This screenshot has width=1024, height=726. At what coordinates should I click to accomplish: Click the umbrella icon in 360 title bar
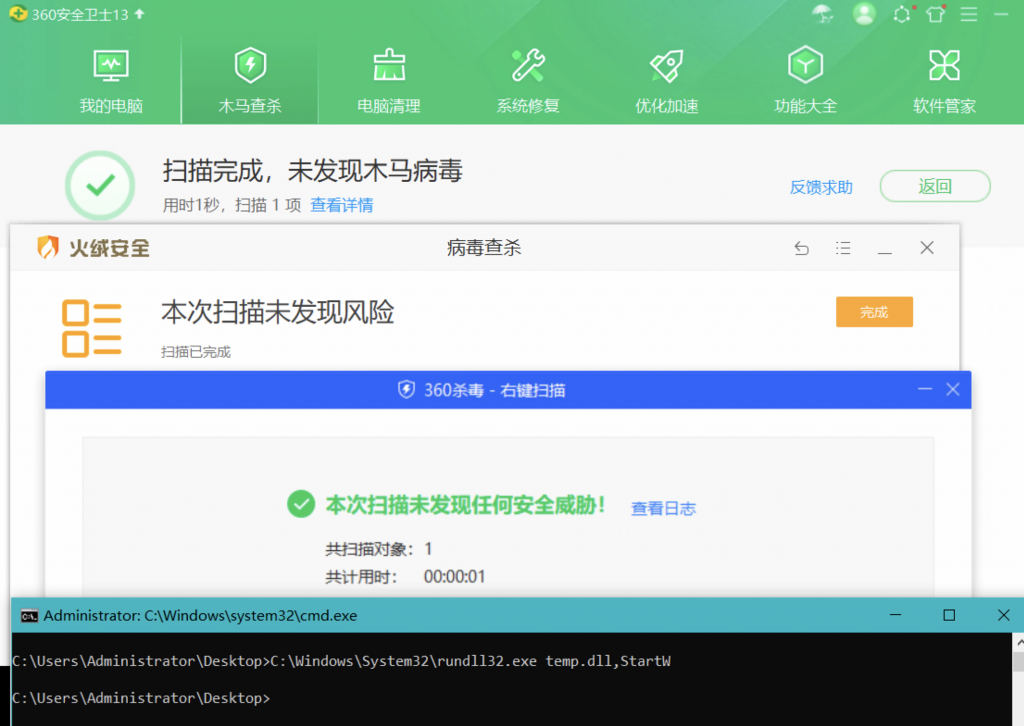pos(823,14)
